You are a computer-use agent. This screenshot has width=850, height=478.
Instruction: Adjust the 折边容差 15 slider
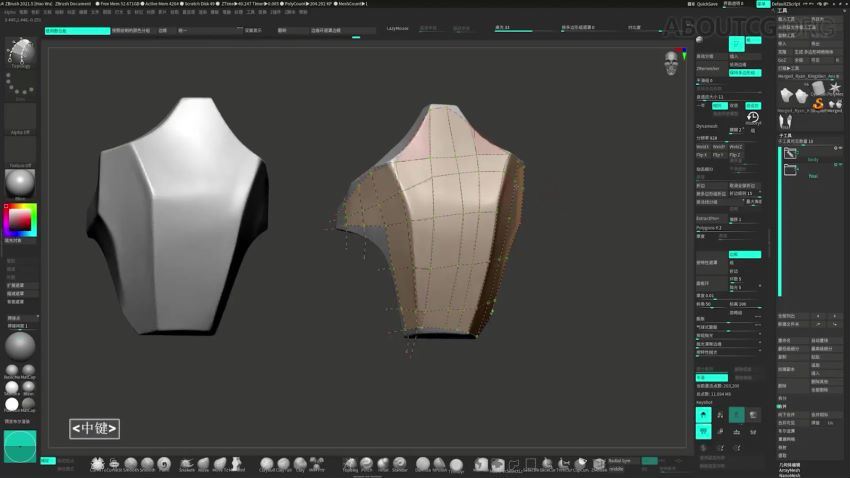(x=744, y=193)
